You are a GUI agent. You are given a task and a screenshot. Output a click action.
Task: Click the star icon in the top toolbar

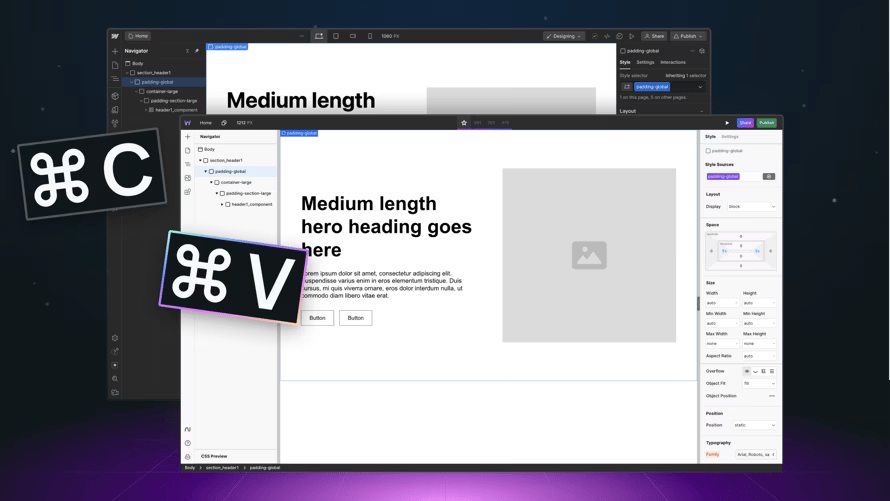464,123
